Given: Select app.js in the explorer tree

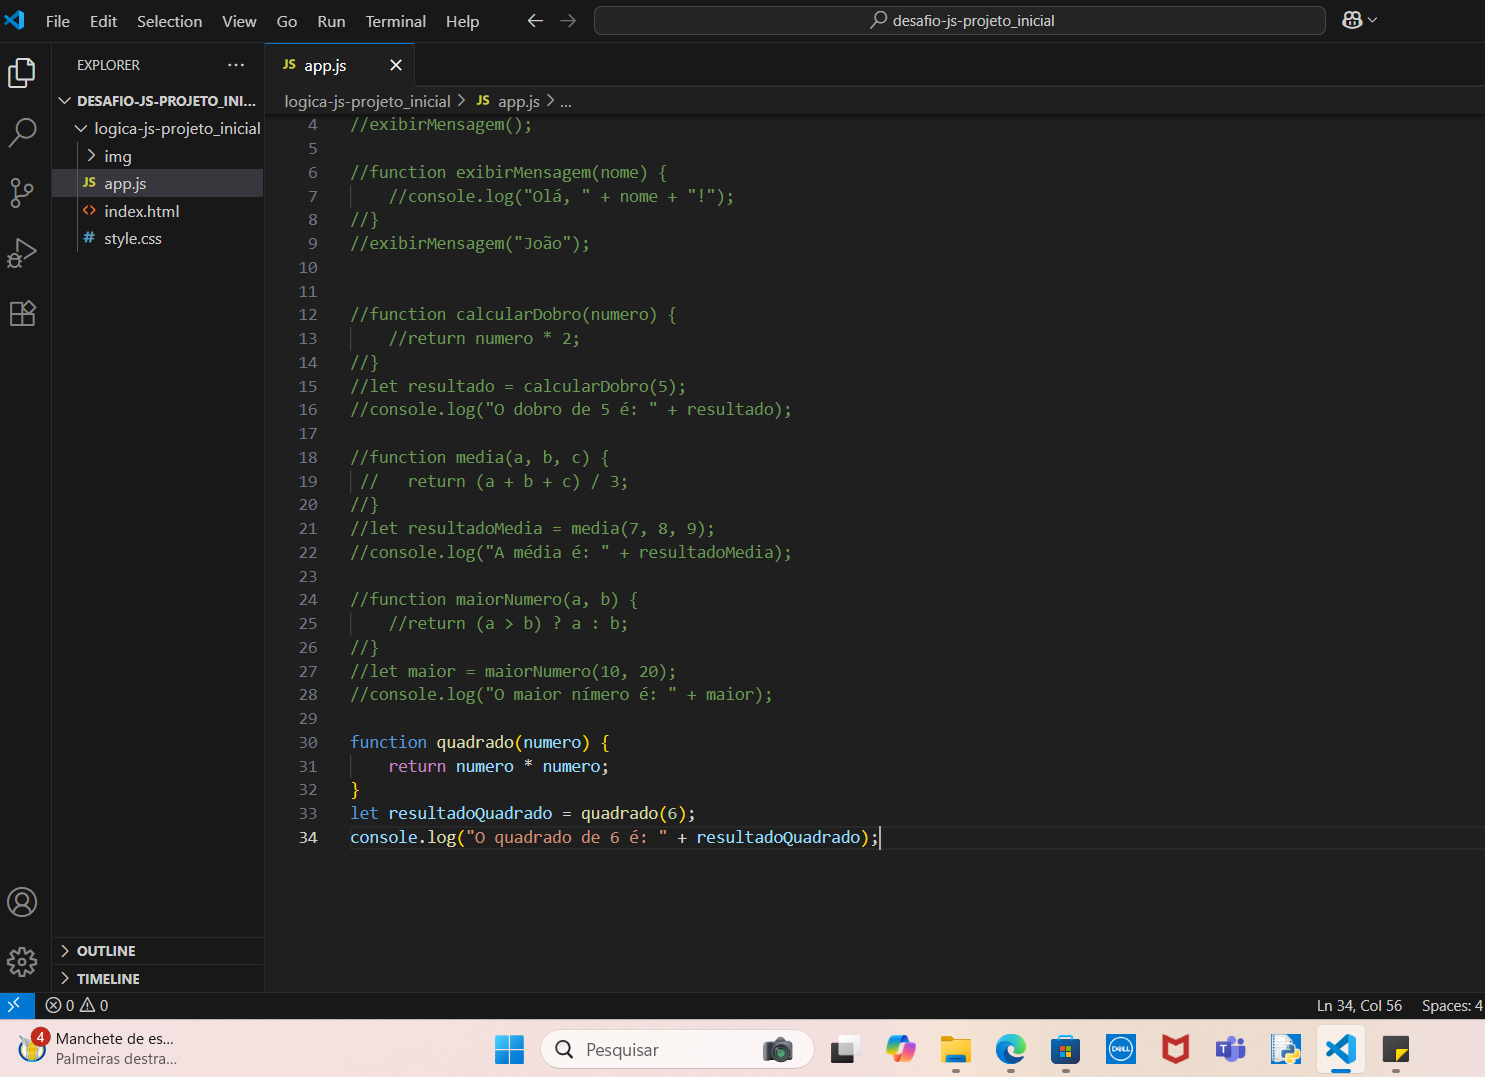Looking at the screenshot, I should pyautogui.click(x=158, y=183).
